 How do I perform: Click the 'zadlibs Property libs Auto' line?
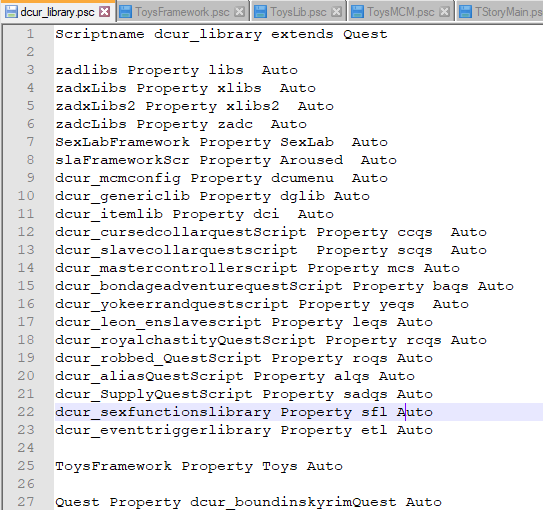pyautogui.click(x=177, y=70)
